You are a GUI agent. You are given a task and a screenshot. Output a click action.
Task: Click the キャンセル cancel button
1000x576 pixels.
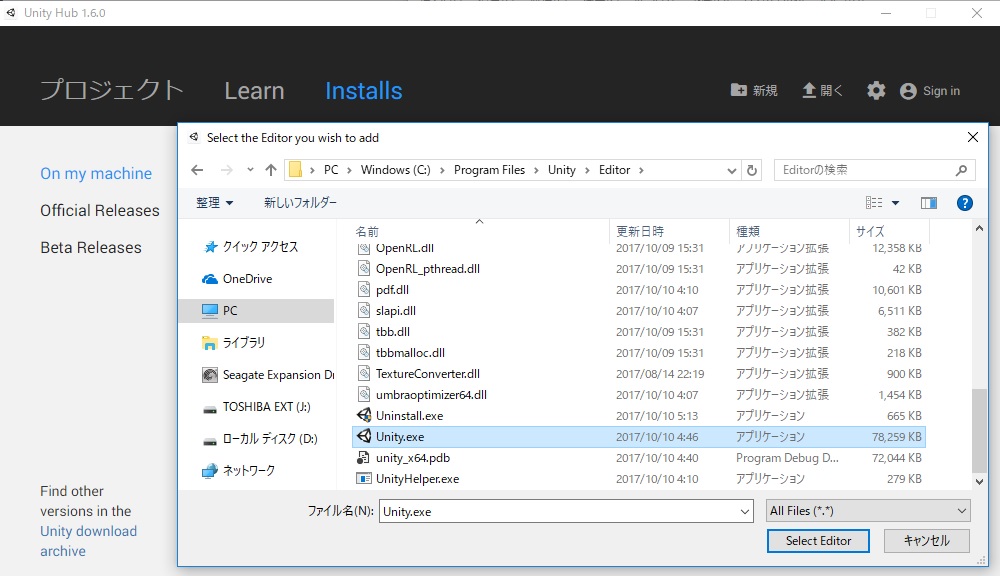927,541
